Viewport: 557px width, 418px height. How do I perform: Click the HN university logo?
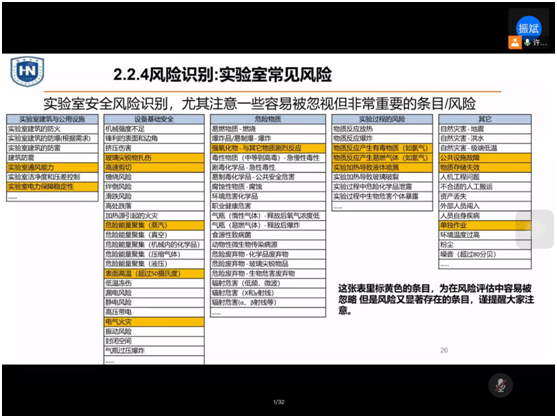point(27,71)
